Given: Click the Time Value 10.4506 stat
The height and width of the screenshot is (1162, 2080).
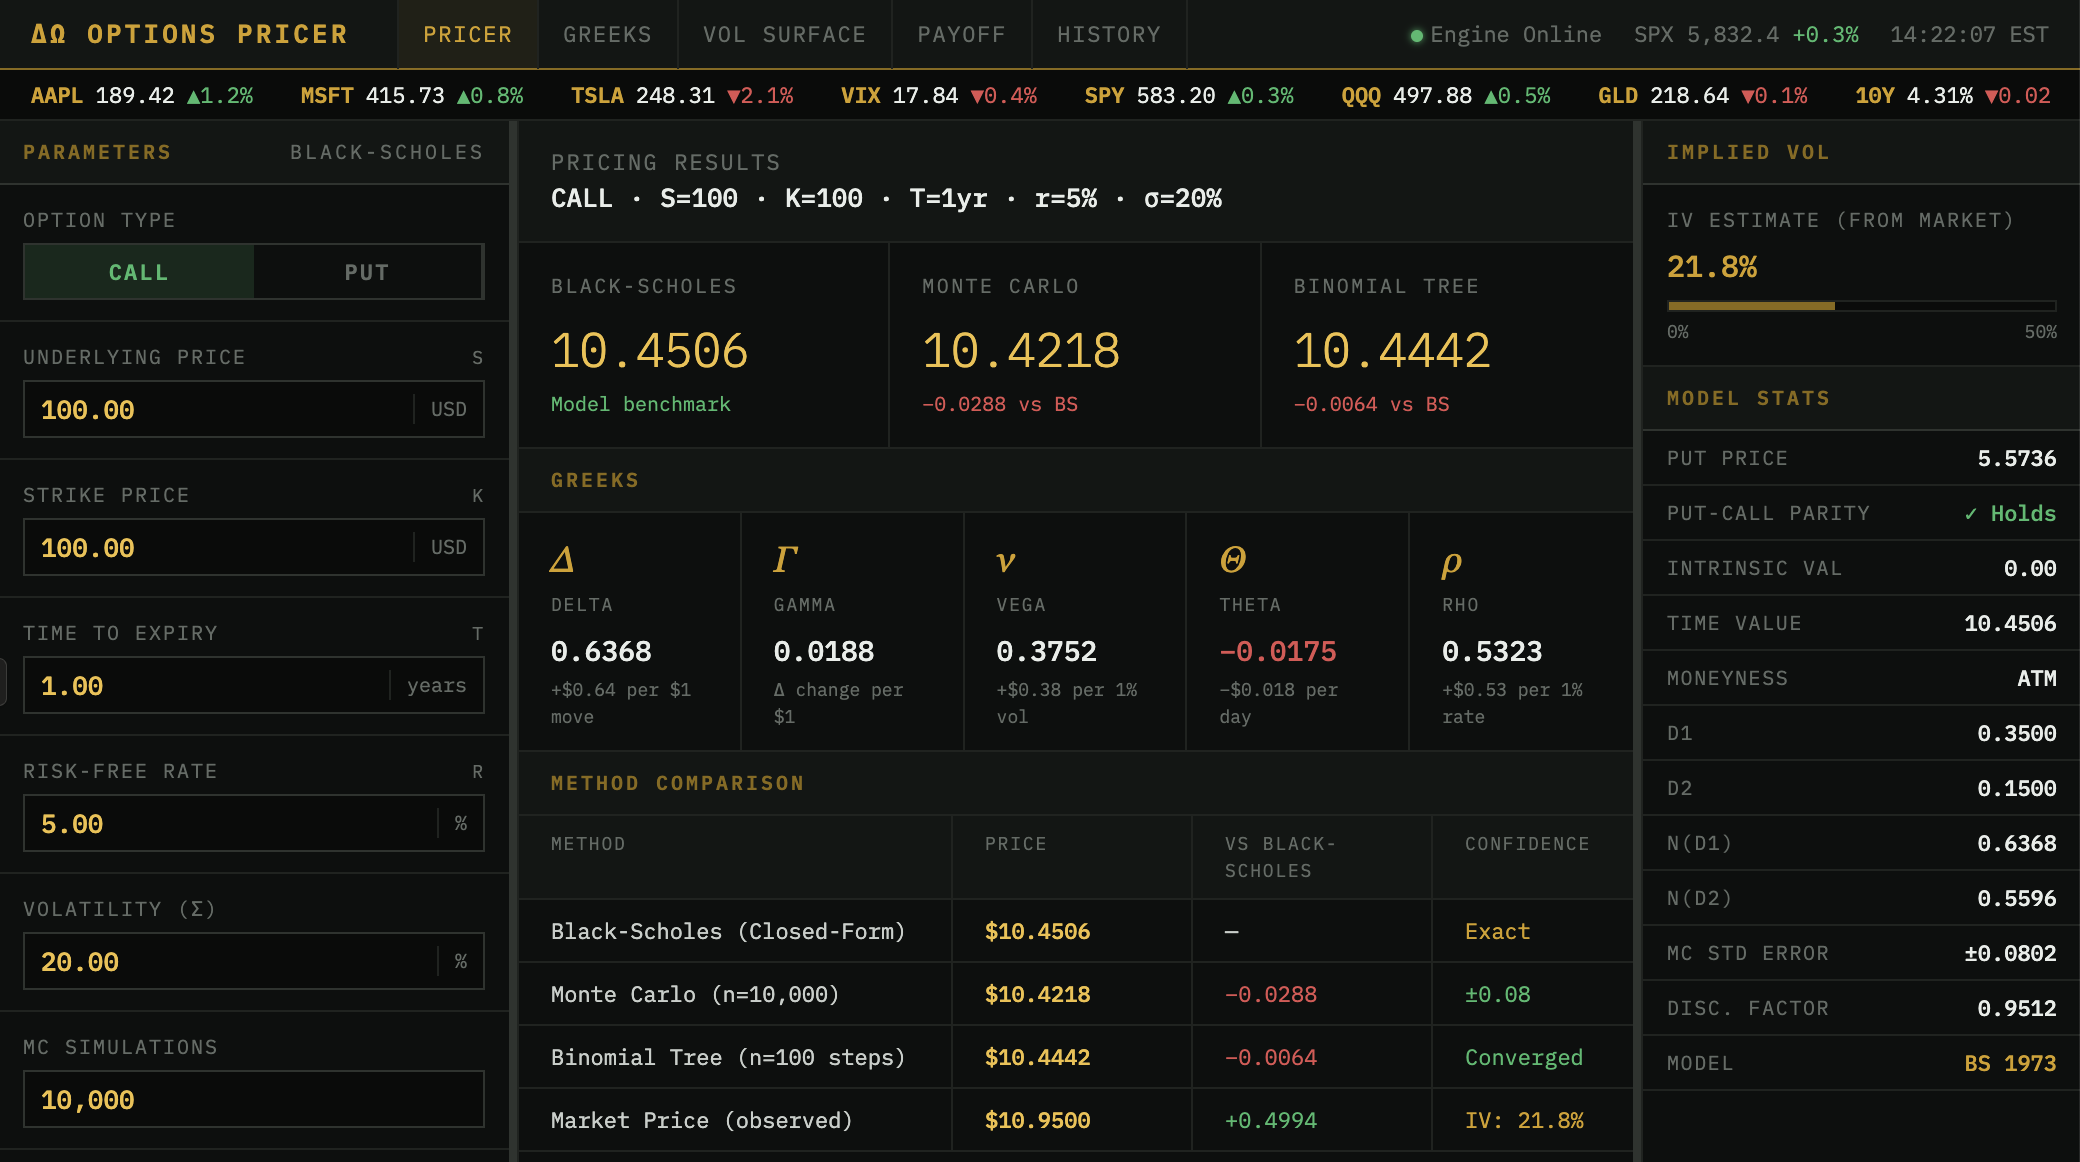Looking at the screenshot, I should (x=1861, y=623).
